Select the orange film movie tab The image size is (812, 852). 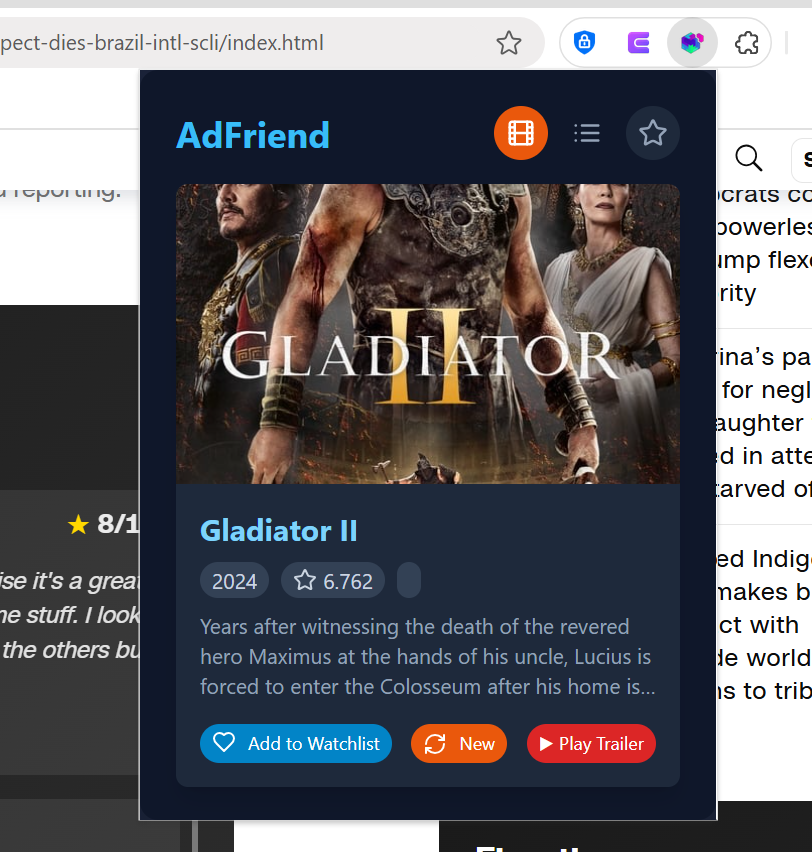520,133
